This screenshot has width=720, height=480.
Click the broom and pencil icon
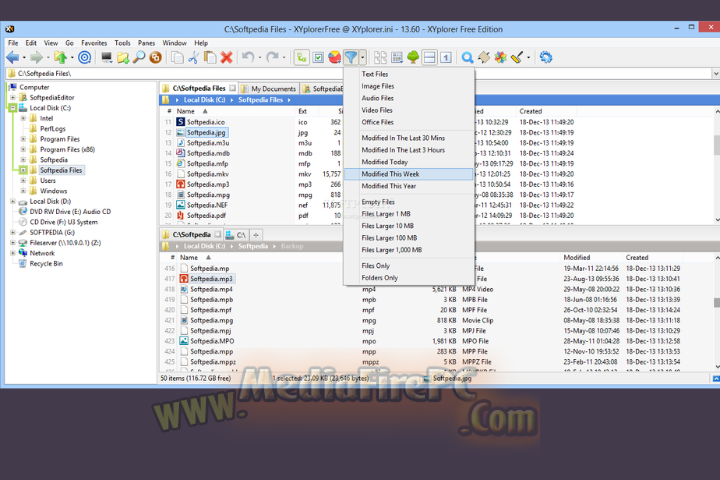pos(517,57)
